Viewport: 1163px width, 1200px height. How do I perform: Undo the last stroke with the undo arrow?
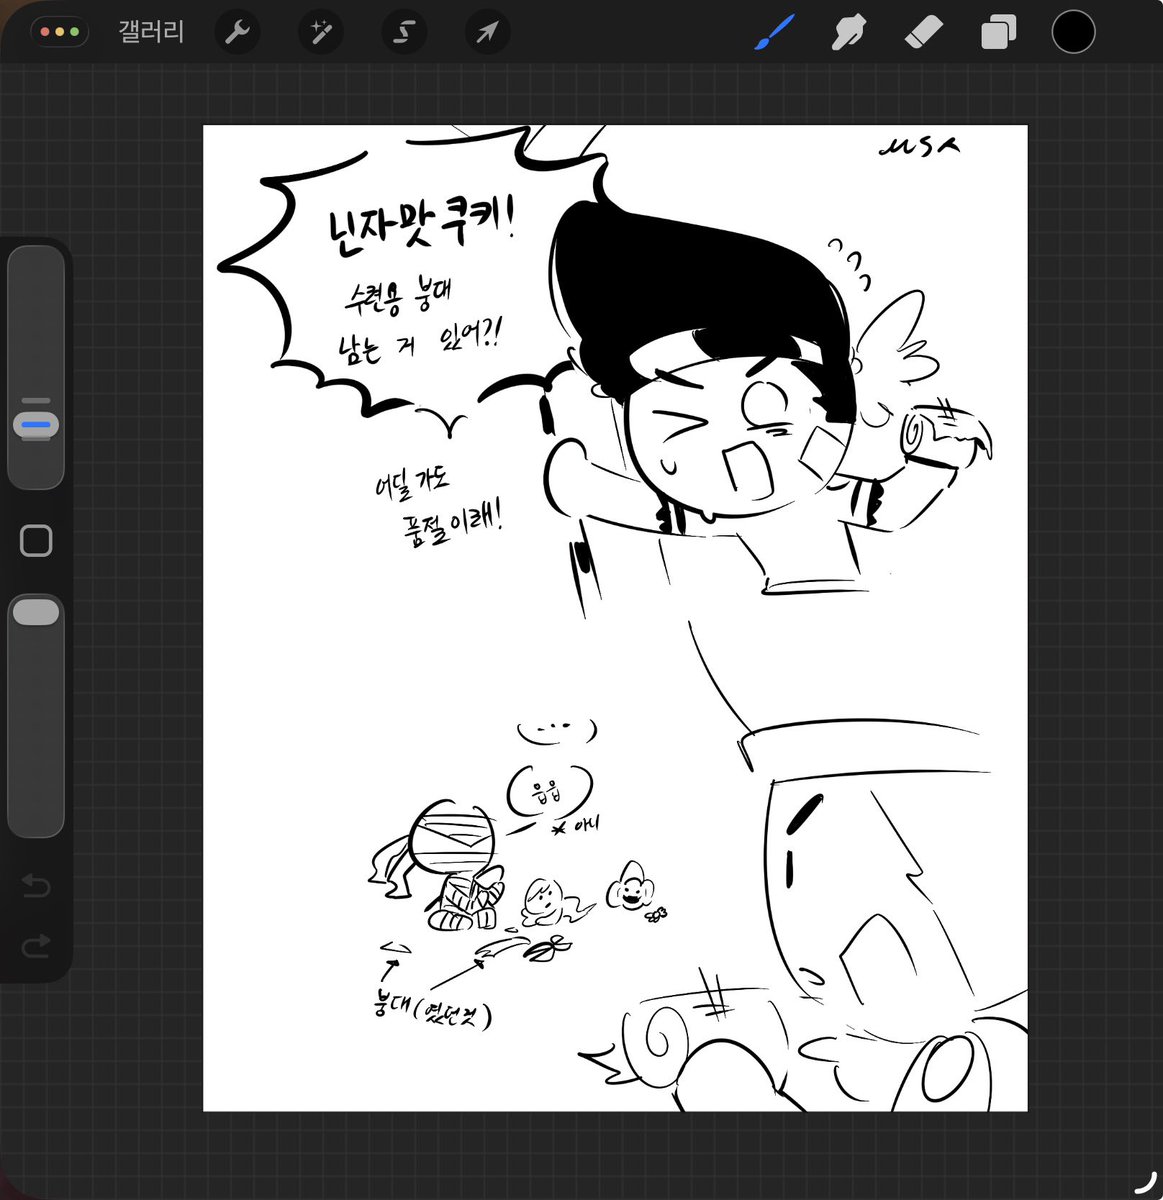pos(36,885)
